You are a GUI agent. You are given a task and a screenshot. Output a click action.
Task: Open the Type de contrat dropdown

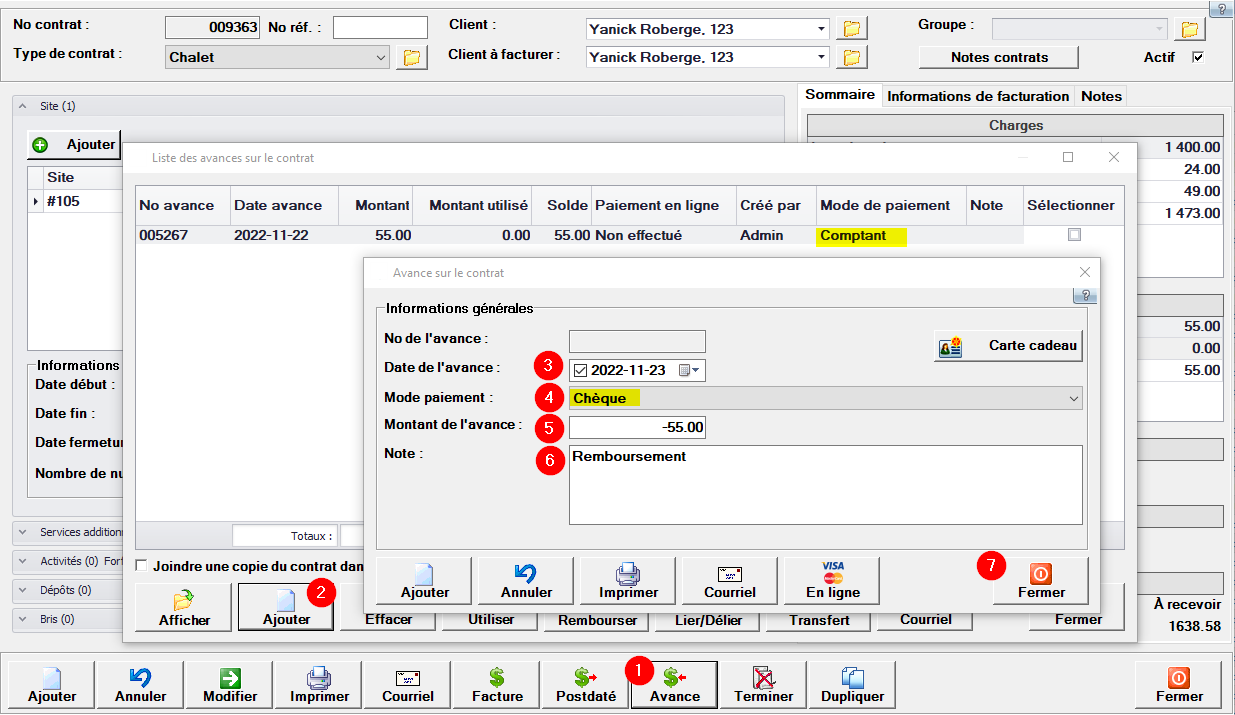(x=380, y=58)
